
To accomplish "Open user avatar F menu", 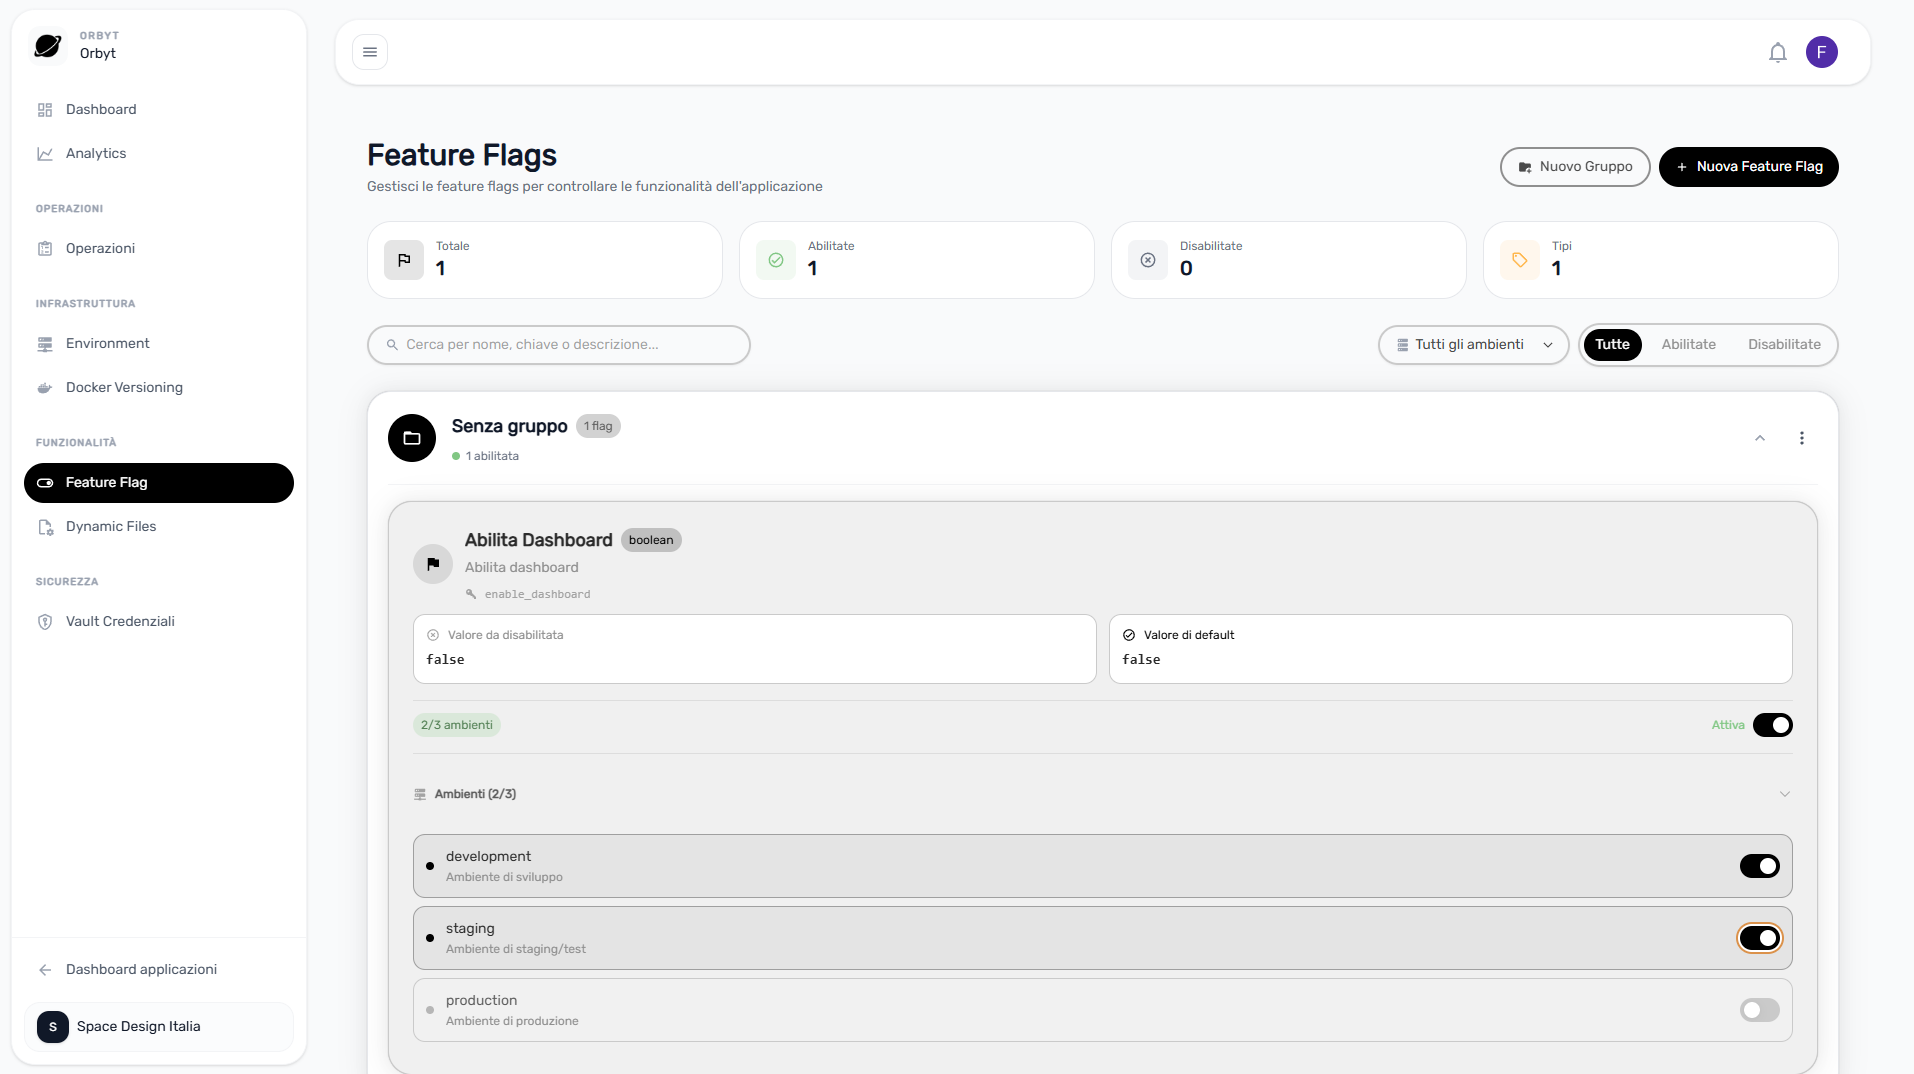I will pos(1821,52).
